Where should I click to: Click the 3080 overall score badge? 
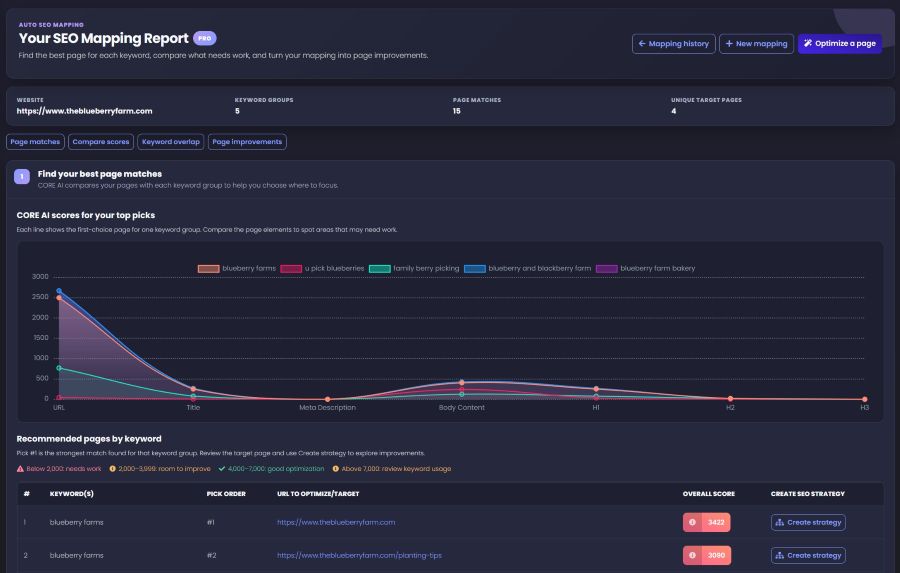tap(707, 555)
